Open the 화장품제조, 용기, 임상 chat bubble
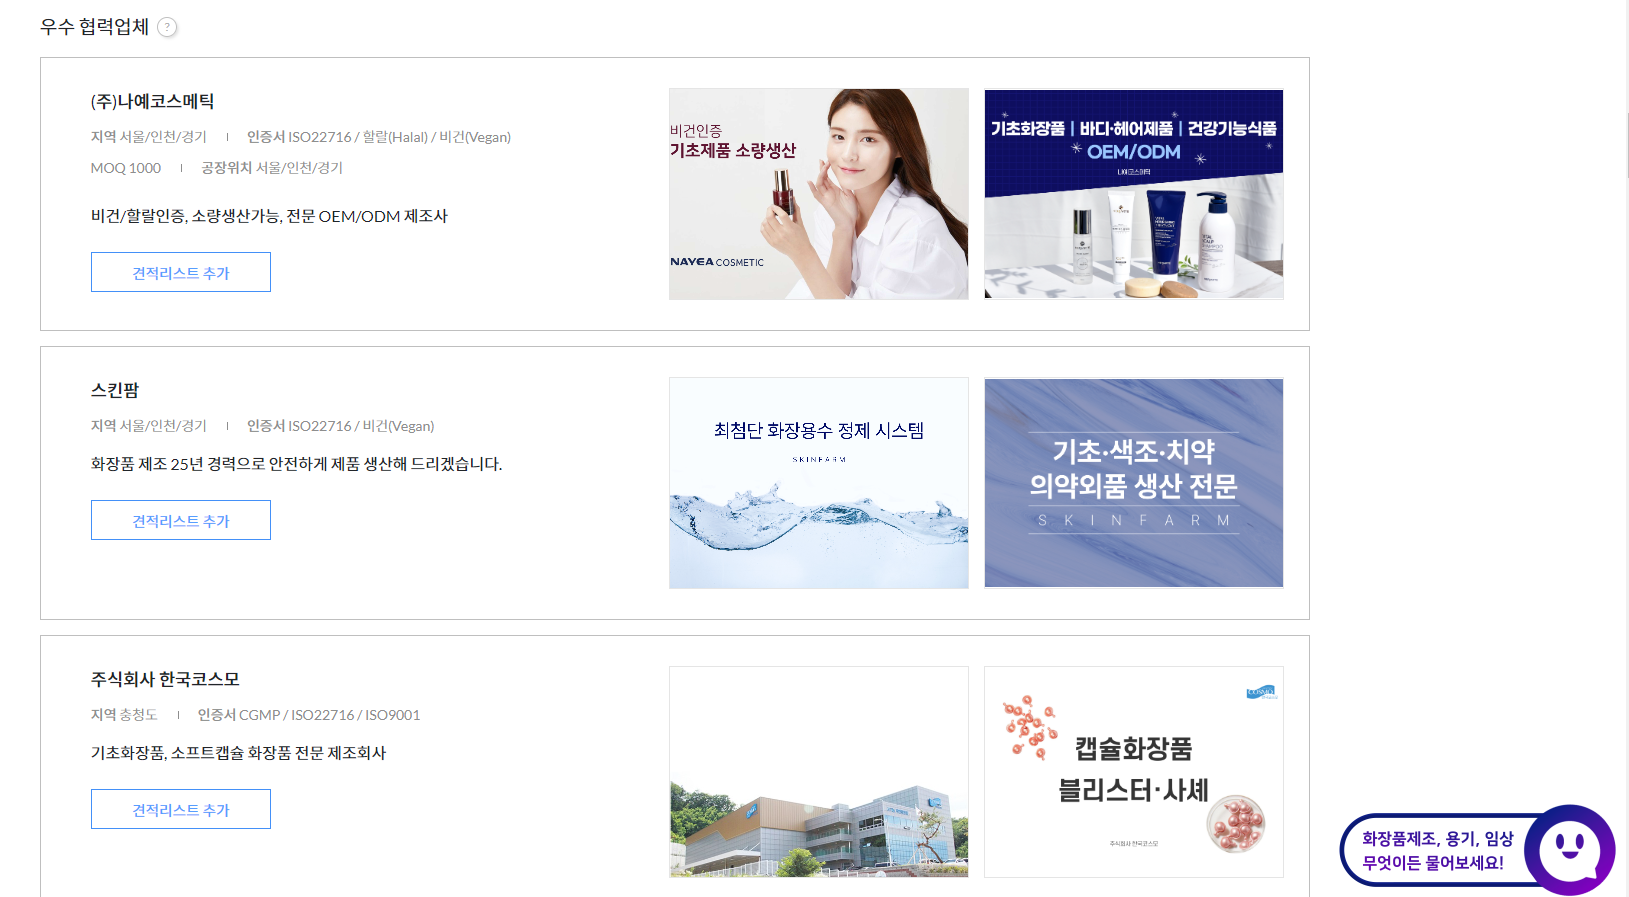The height and width of the screenshot is (897, 1629). point(1437,850)
